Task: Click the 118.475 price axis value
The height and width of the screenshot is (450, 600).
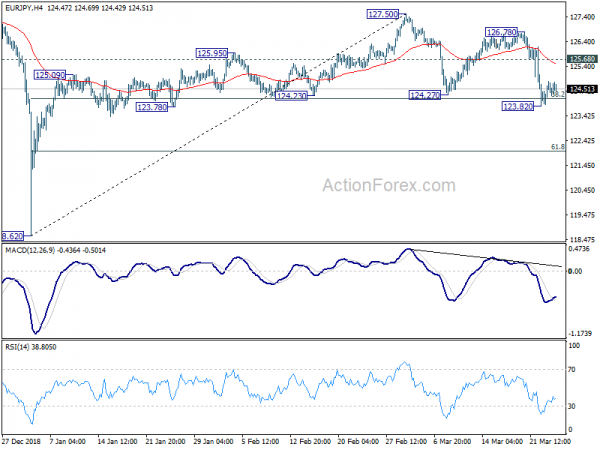Action: (582, 240)
